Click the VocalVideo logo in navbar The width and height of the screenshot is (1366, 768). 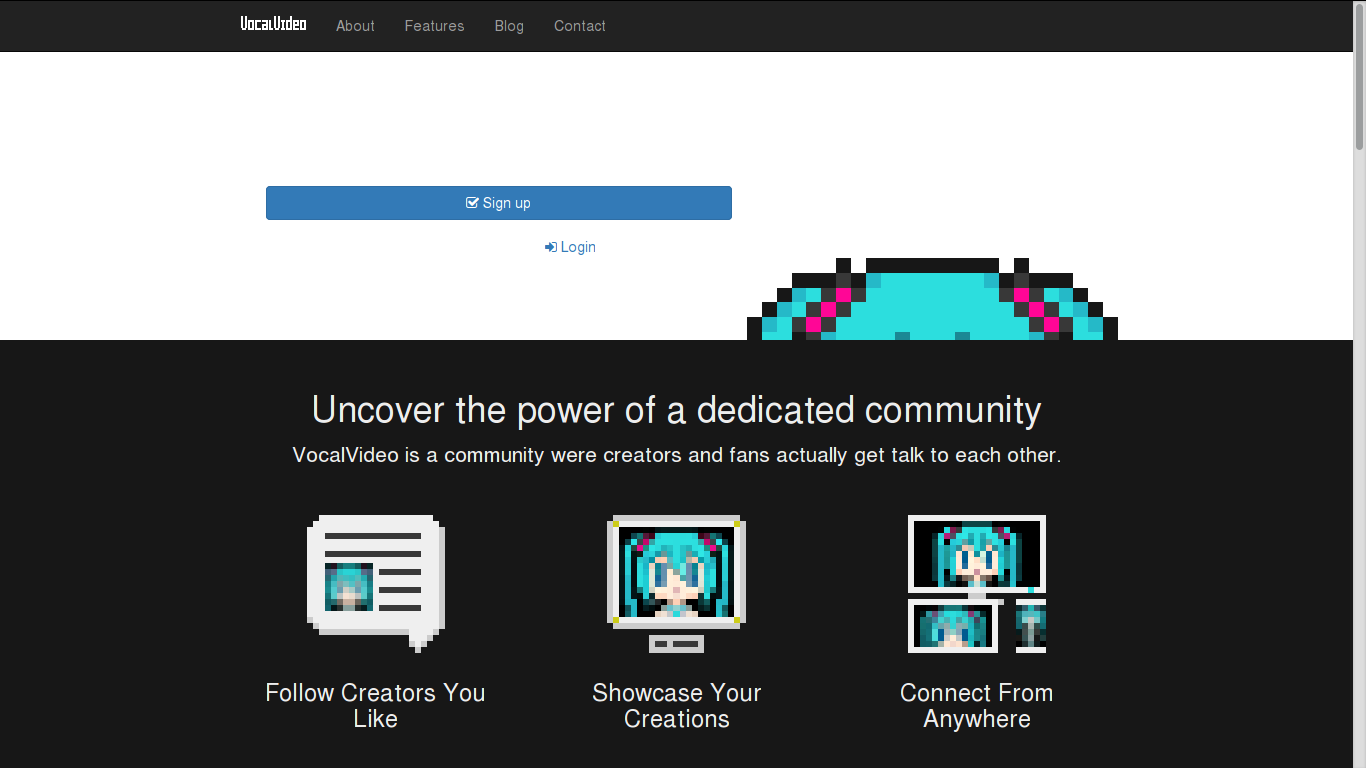pyautogui.click(x=273, y=24)
